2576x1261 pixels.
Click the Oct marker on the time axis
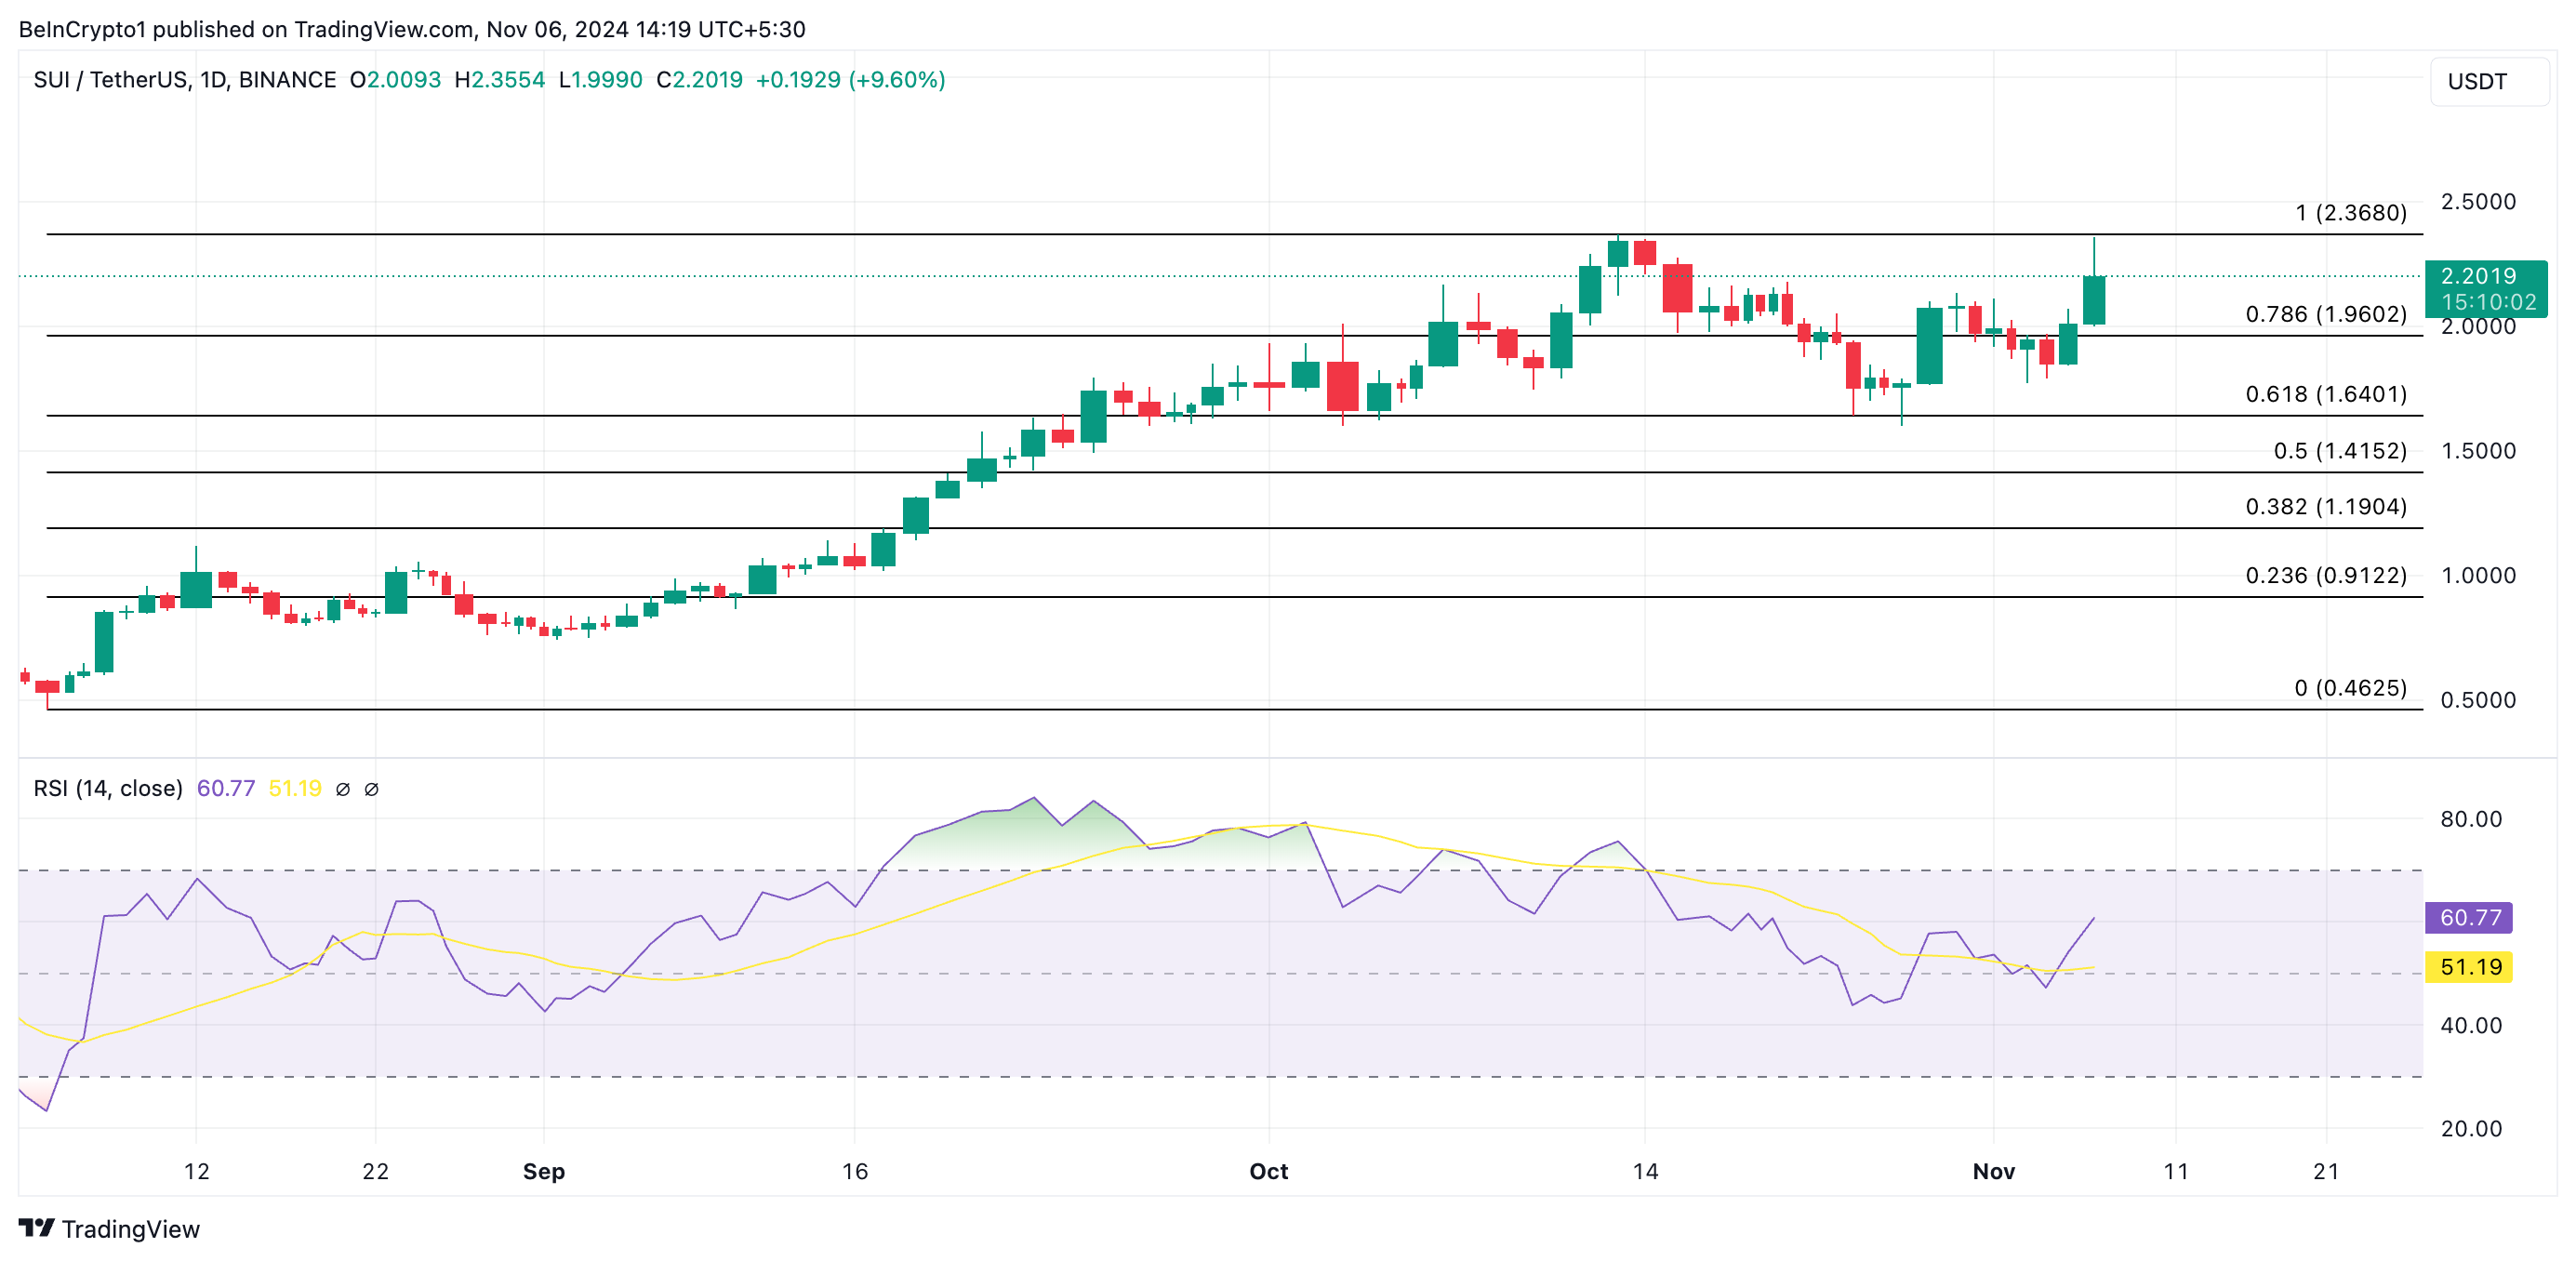click(1268, 1171)
